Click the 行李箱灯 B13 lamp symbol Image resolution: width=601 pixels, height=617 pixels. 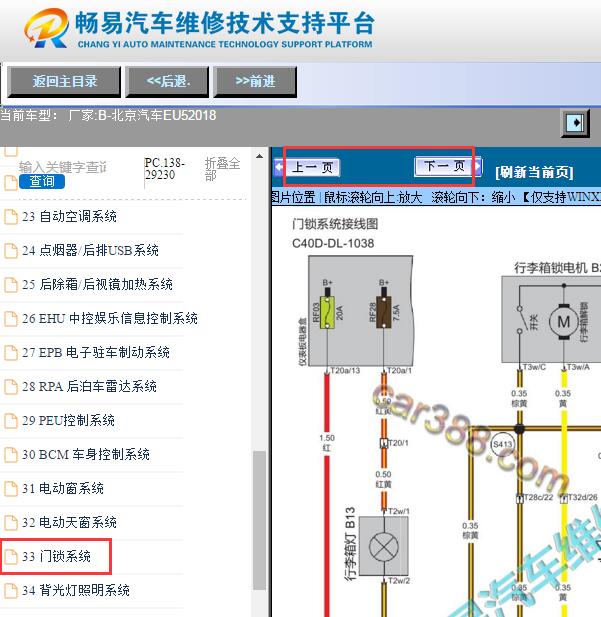click(x=384, y=547)
